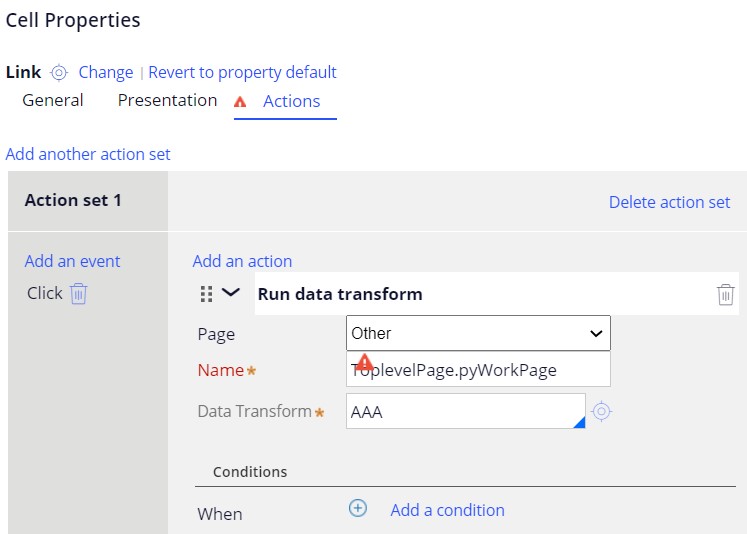Switch to the Presentation tab
Screen dimensions: 747x534
click(167, 101)
